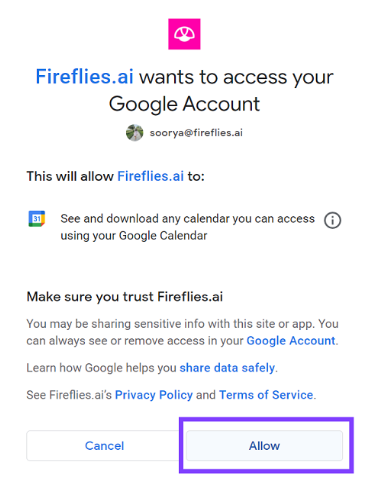Viewport: 374px width, 480px height.
Task: Open Fireflies.ai link in 'This will allow' line
Action: 150,176
